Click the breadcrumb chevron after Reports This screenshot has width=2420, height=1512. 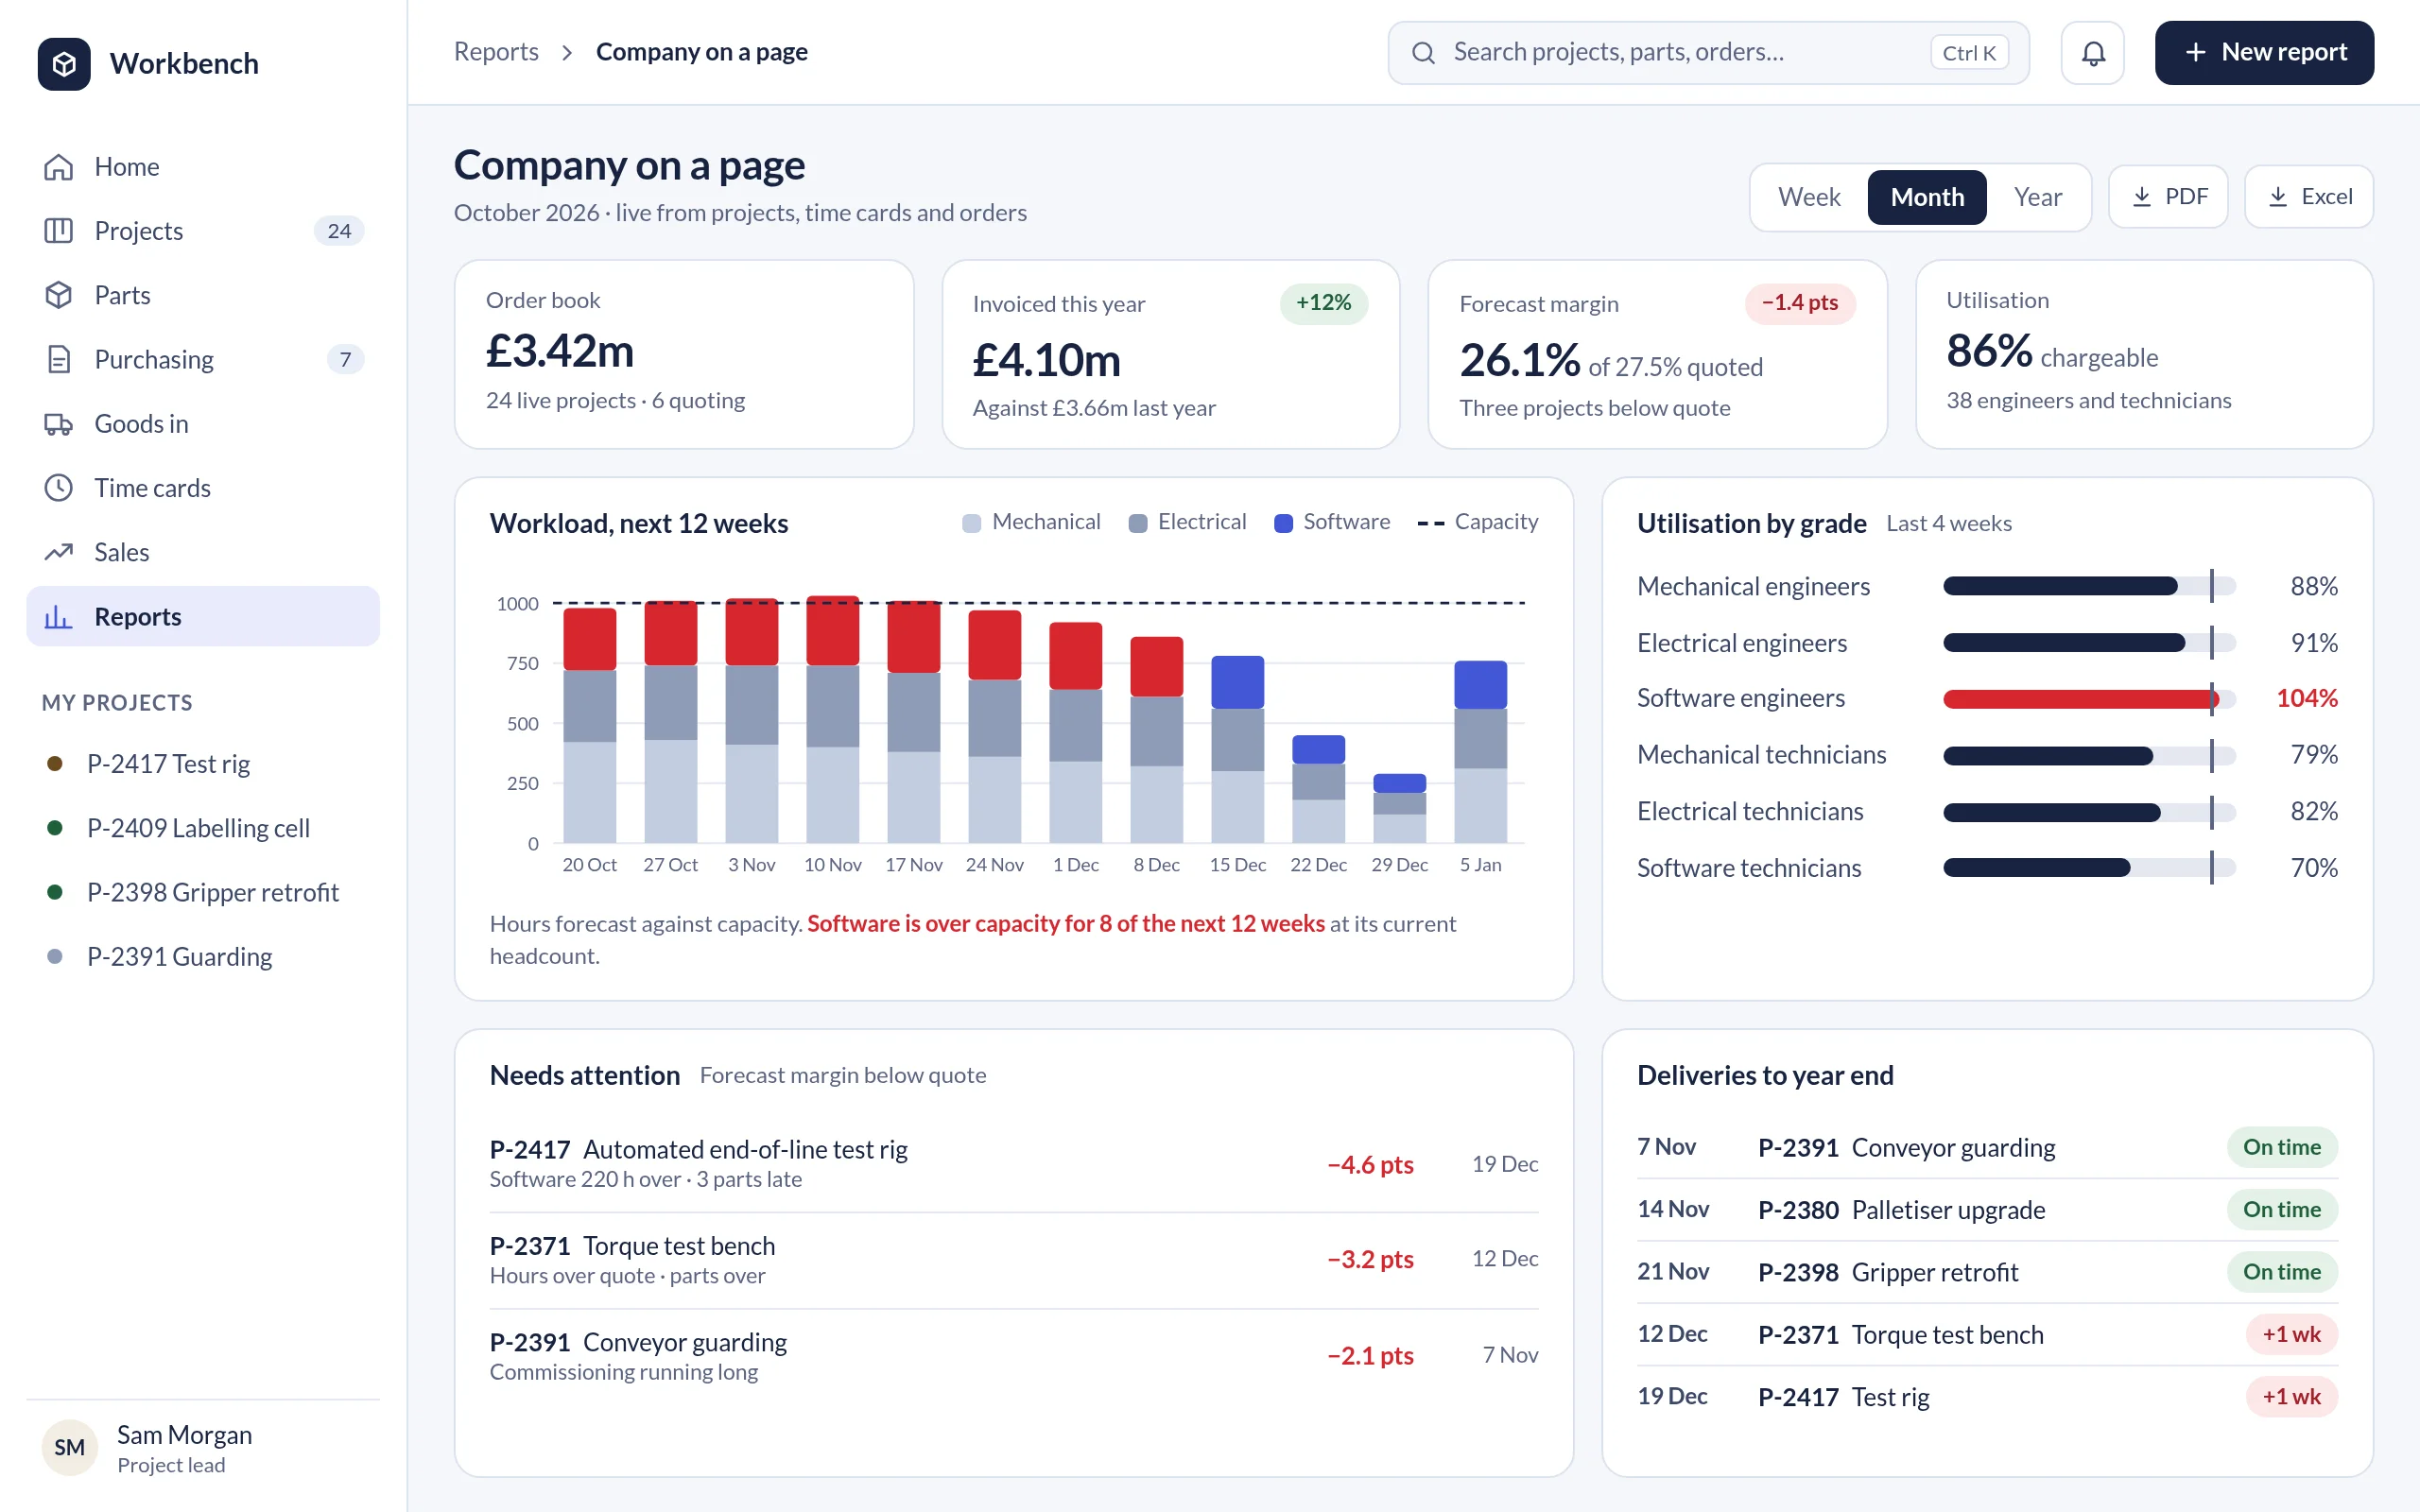point(567,53)
